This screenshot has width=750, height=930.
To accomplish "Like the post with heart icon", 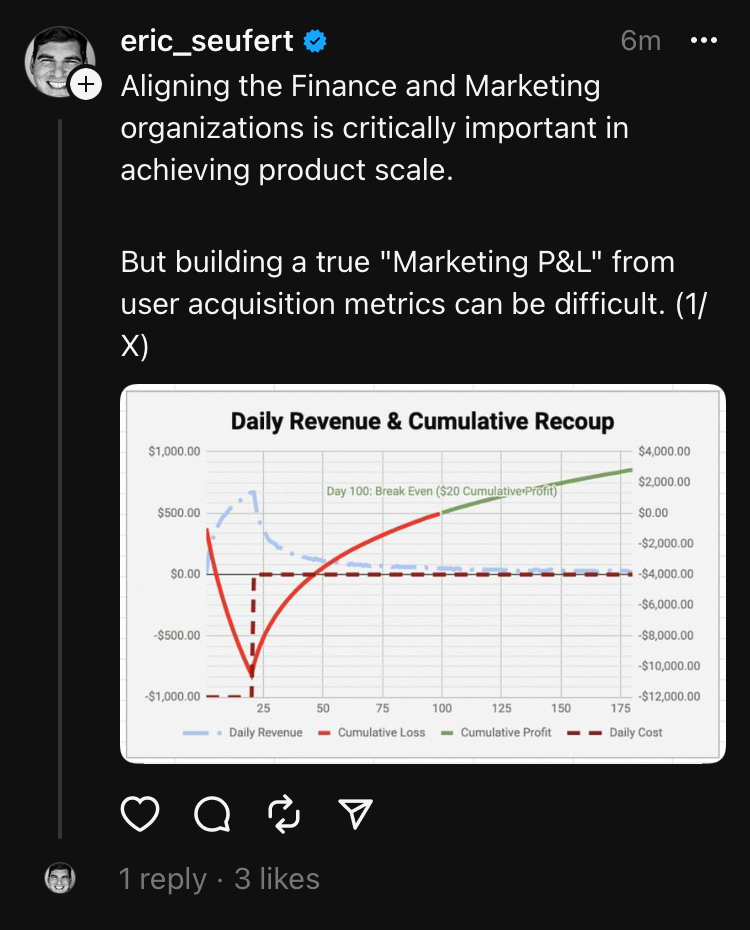I will 140,813.
